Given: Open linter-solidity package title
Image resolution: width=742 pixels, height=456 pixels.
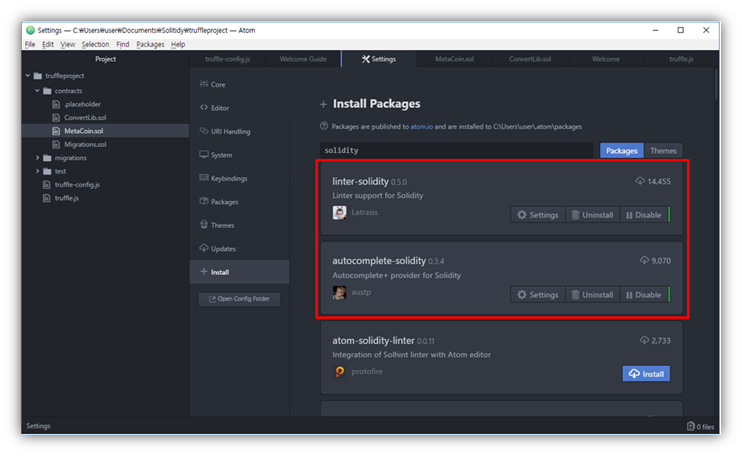Looking at the screenshot, I should (360, 181).
